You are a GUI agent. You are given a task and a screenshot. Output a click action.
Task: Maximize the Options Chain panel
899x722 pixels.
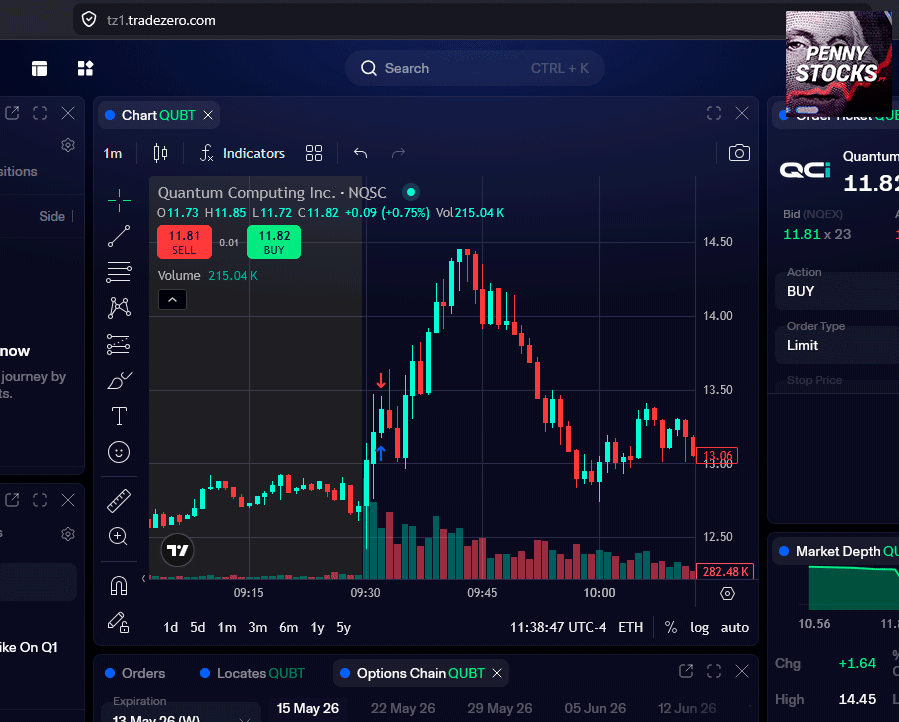(714, 671)
